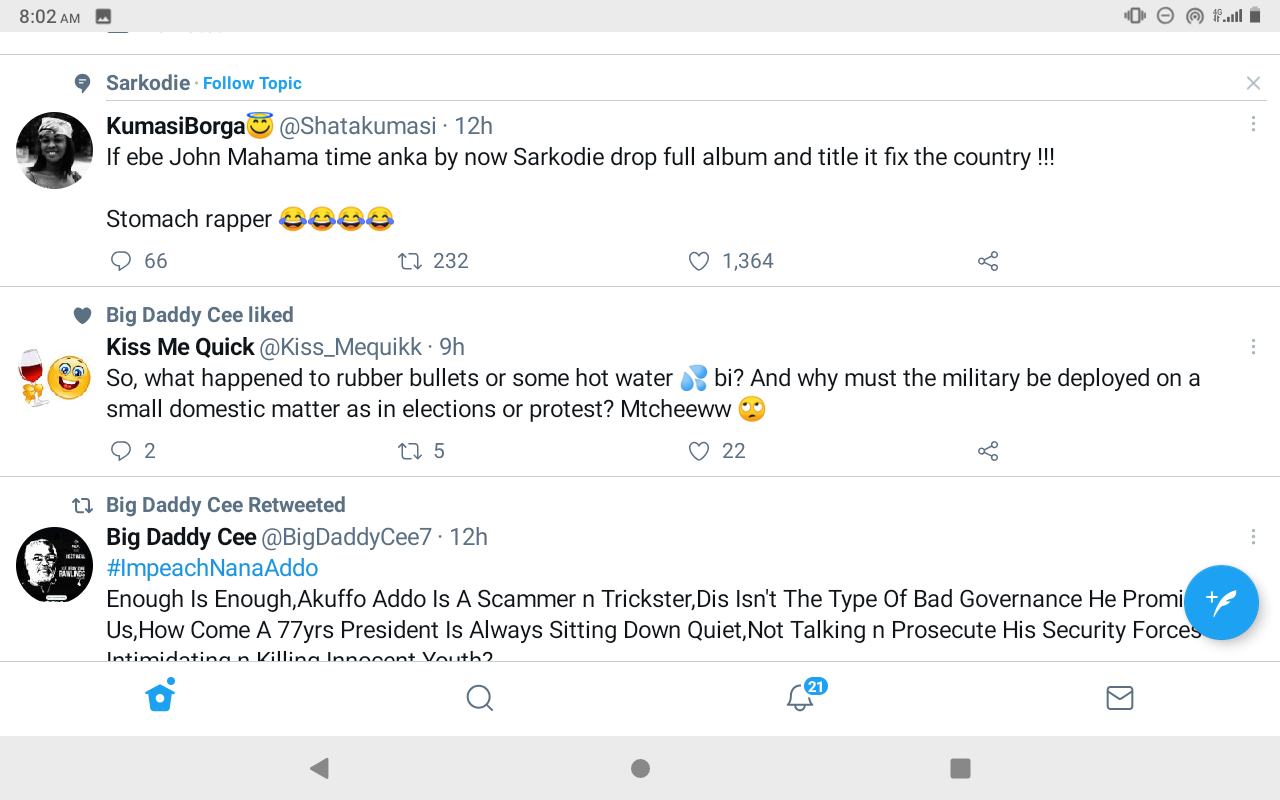Share the Kiss Me Quick tweet
Viewport: 1280px width, 800px height.
coord(988,451)
